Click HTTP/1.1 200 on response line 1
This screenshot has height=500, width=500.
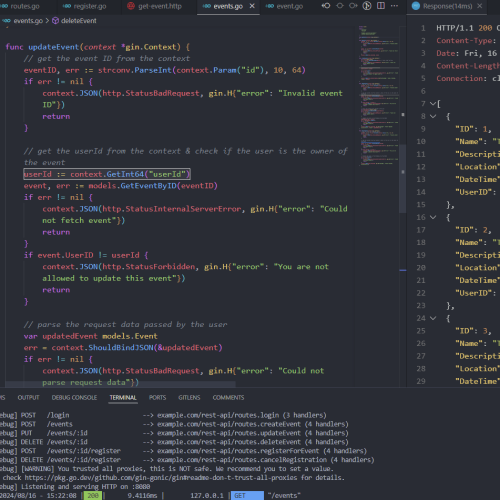click(464, 28)
